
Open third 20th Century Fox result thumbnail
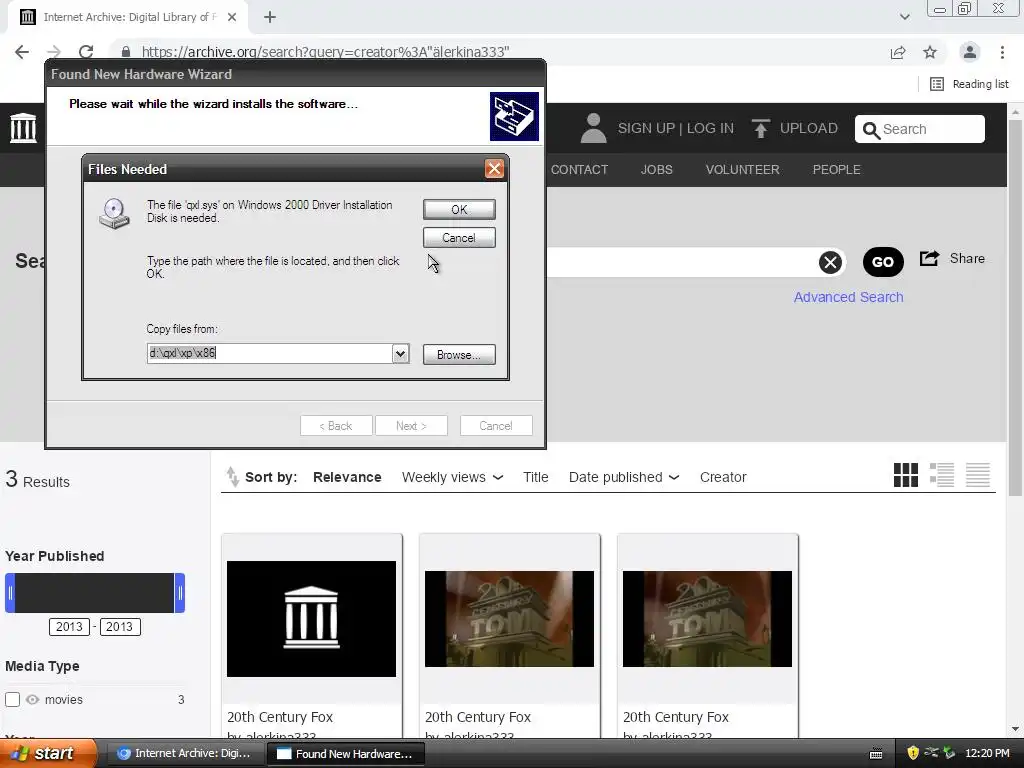point(707,619)
